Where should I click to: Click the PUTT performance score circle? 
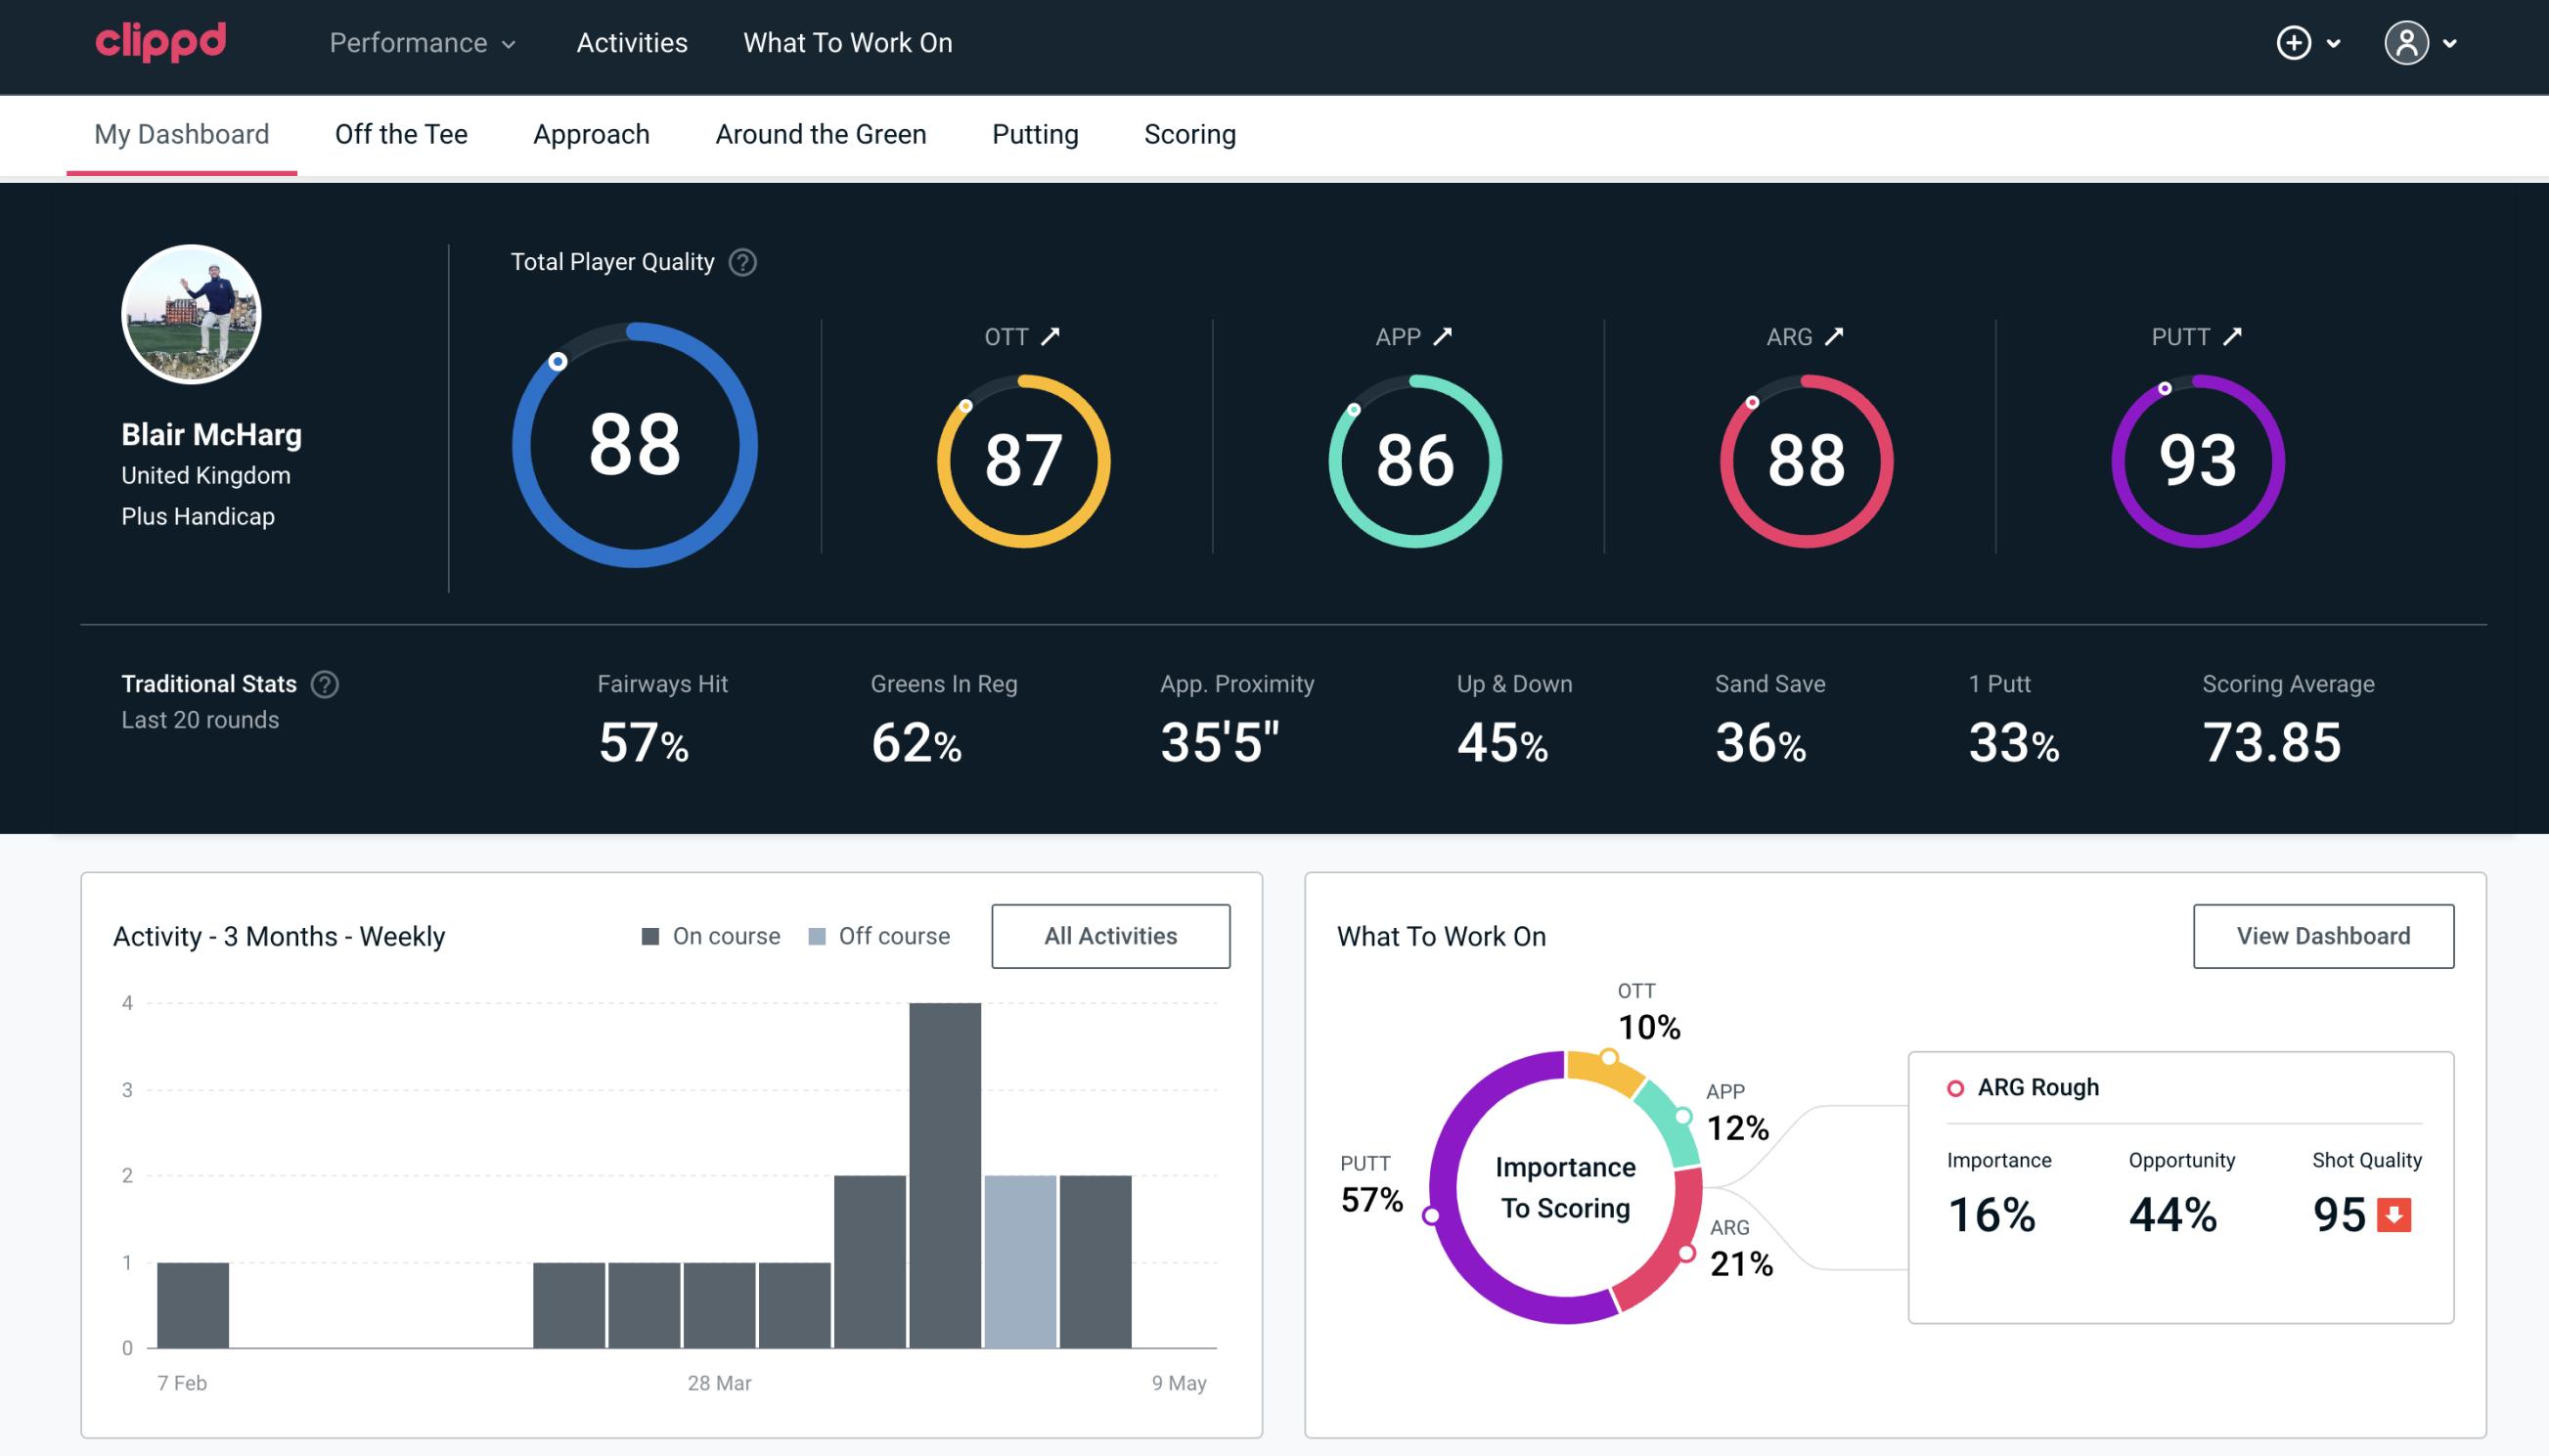point(2195,459)
